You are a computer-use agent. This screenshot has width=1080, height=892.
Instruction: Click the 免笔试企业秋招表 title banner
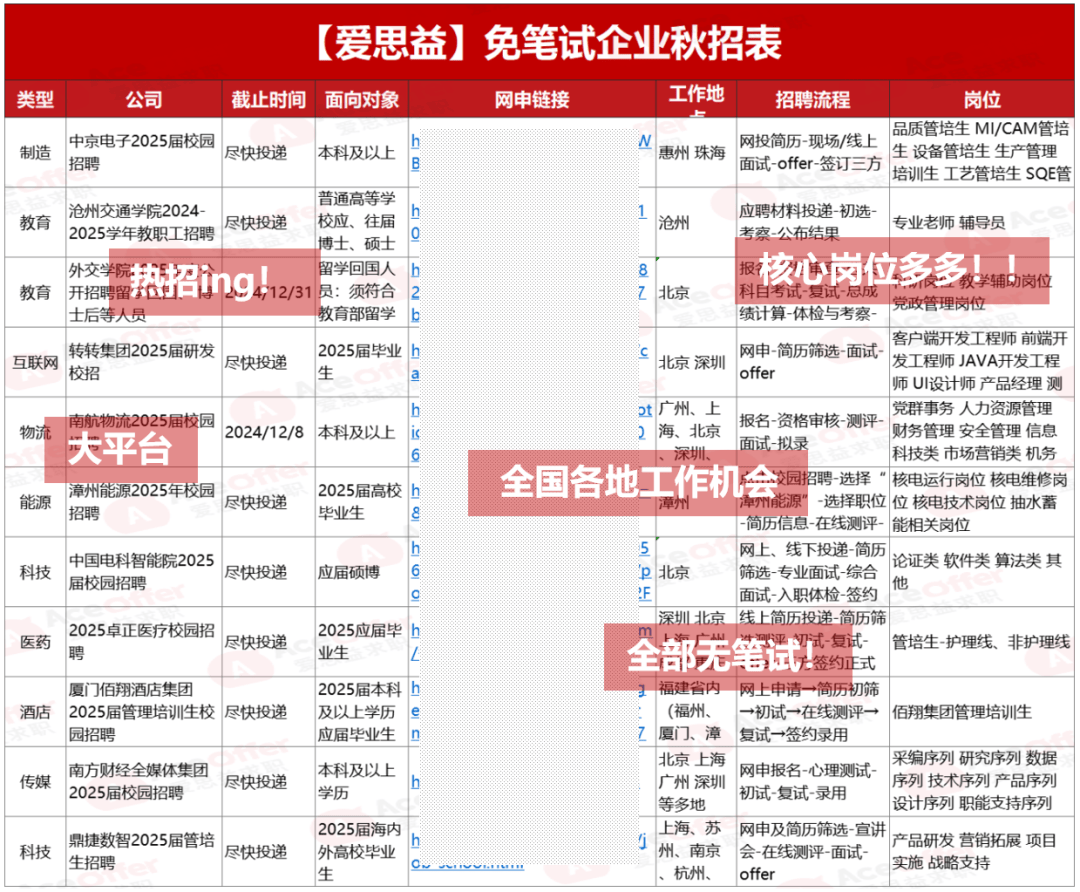[539, 42]
